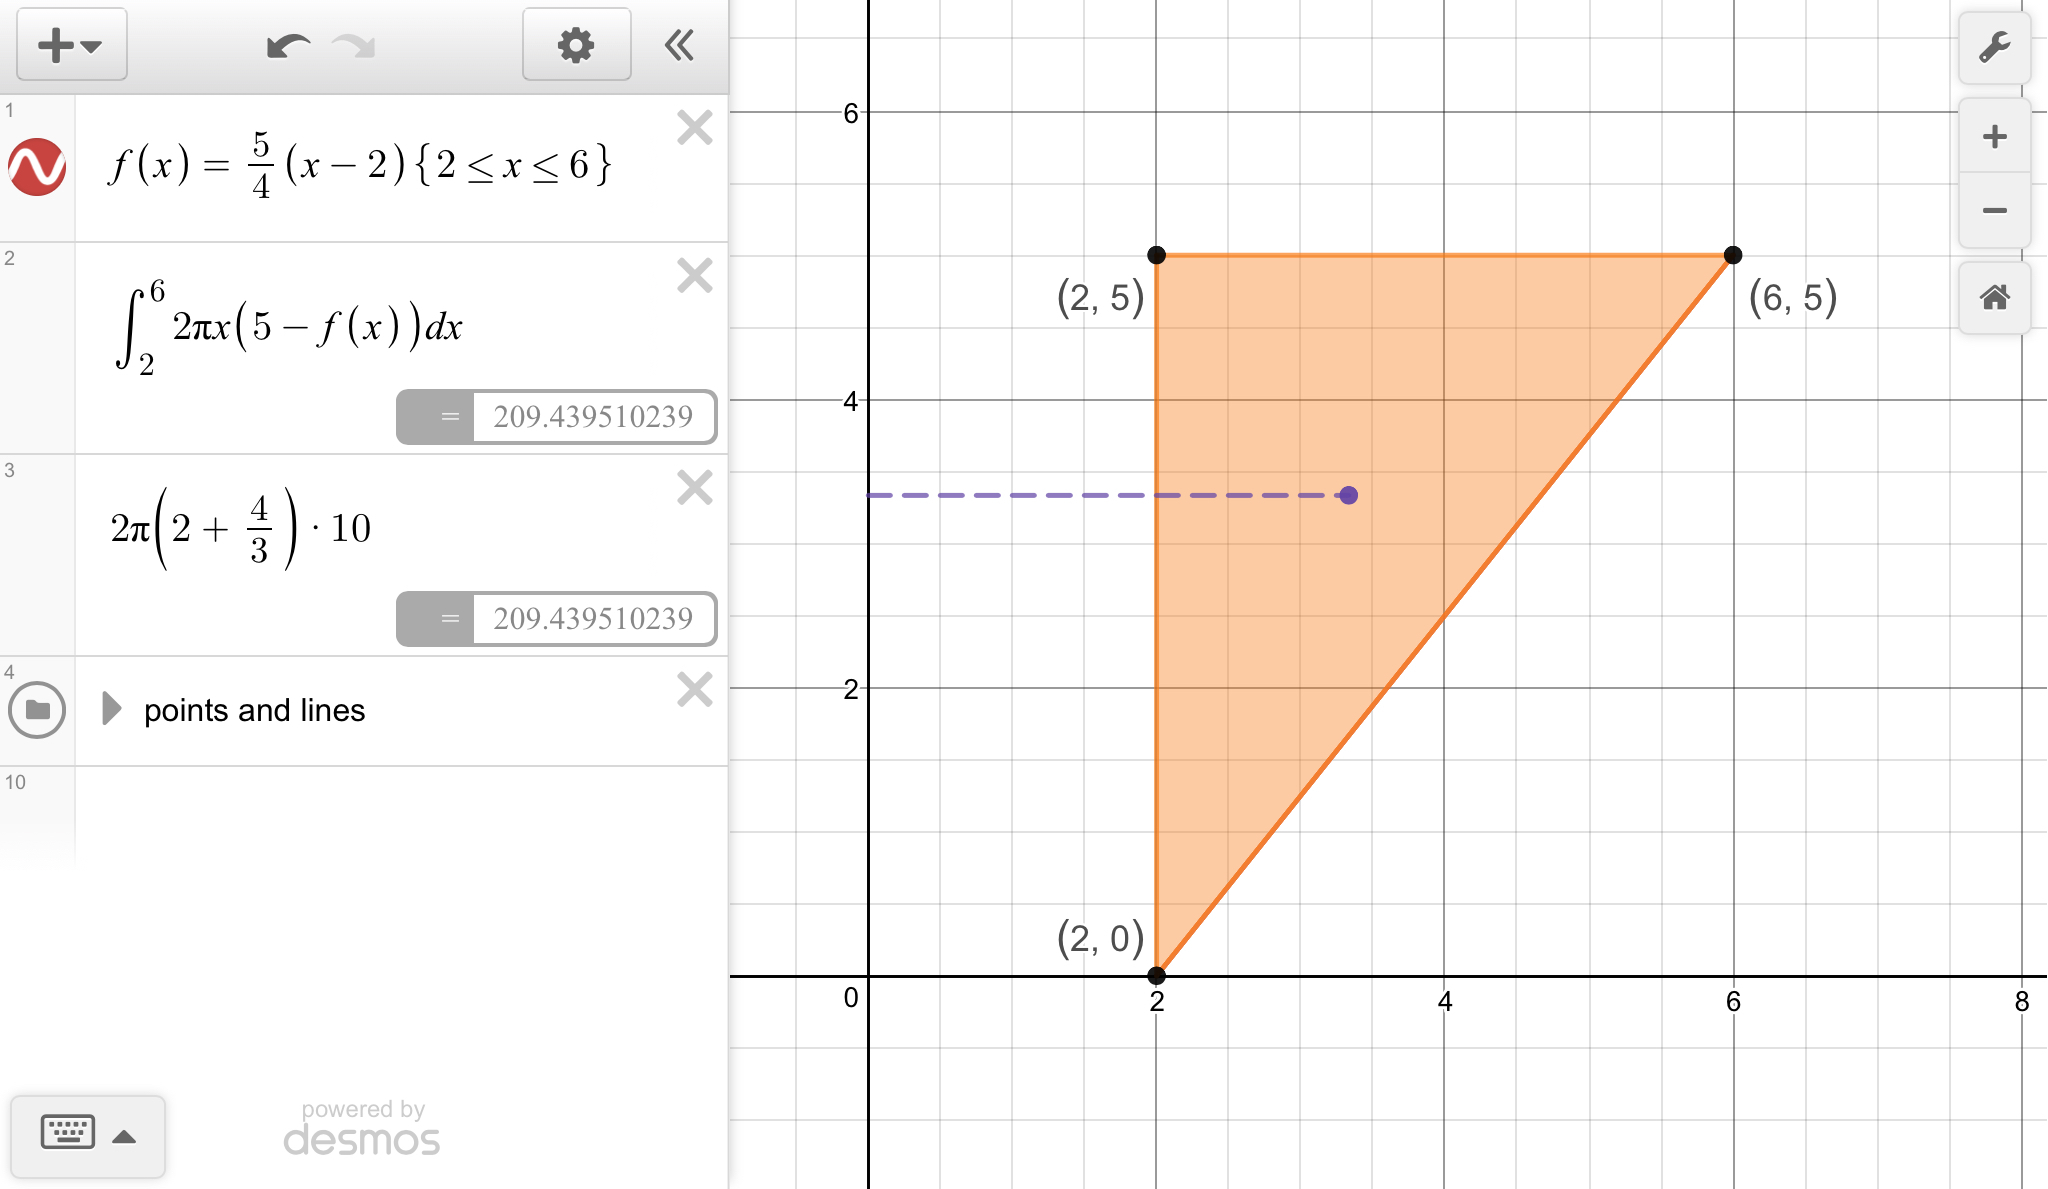This screenshot has height=1189, width=2048.
Task: Delete the integral expression in row 2
Action: [694, 275]
